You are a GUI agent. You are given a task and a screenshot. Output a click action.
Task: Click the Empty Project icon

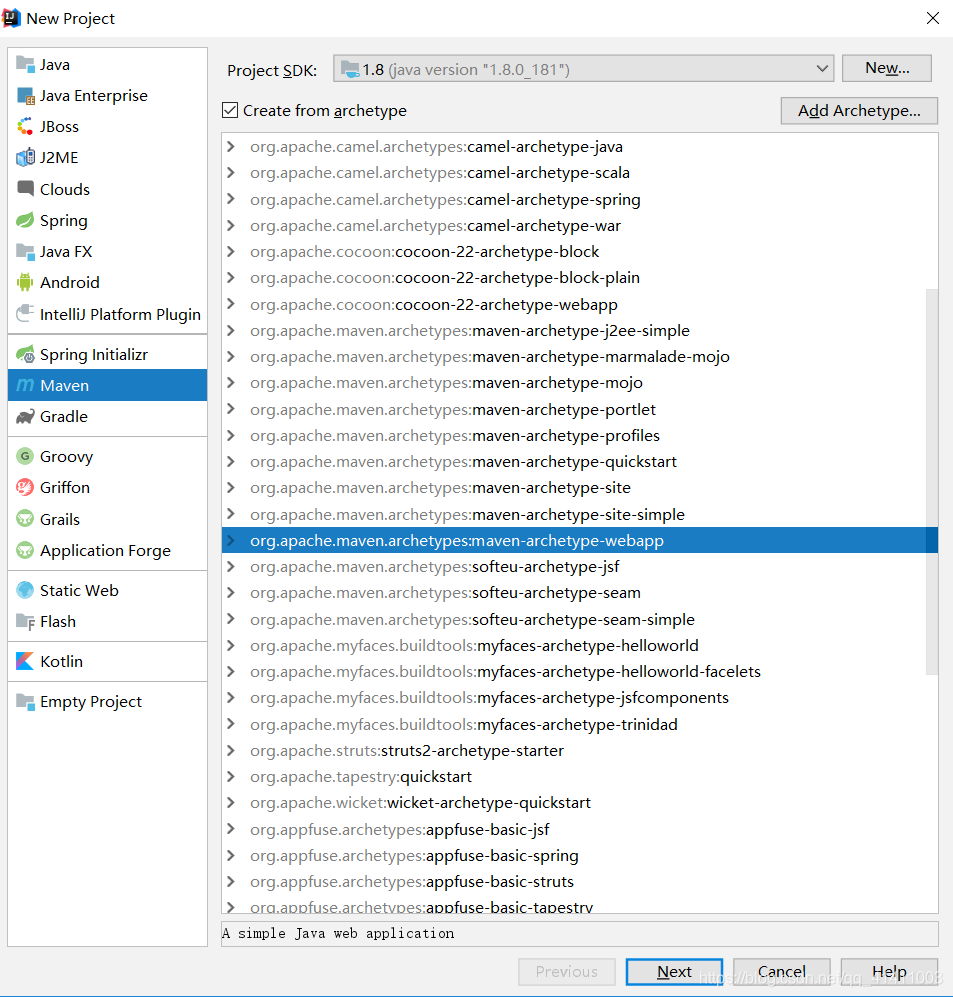pos(25,701)
